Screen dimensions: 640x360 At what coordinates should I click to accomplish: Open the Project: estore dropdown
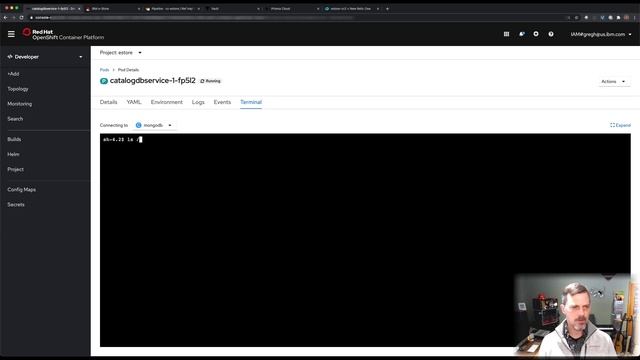120,53
